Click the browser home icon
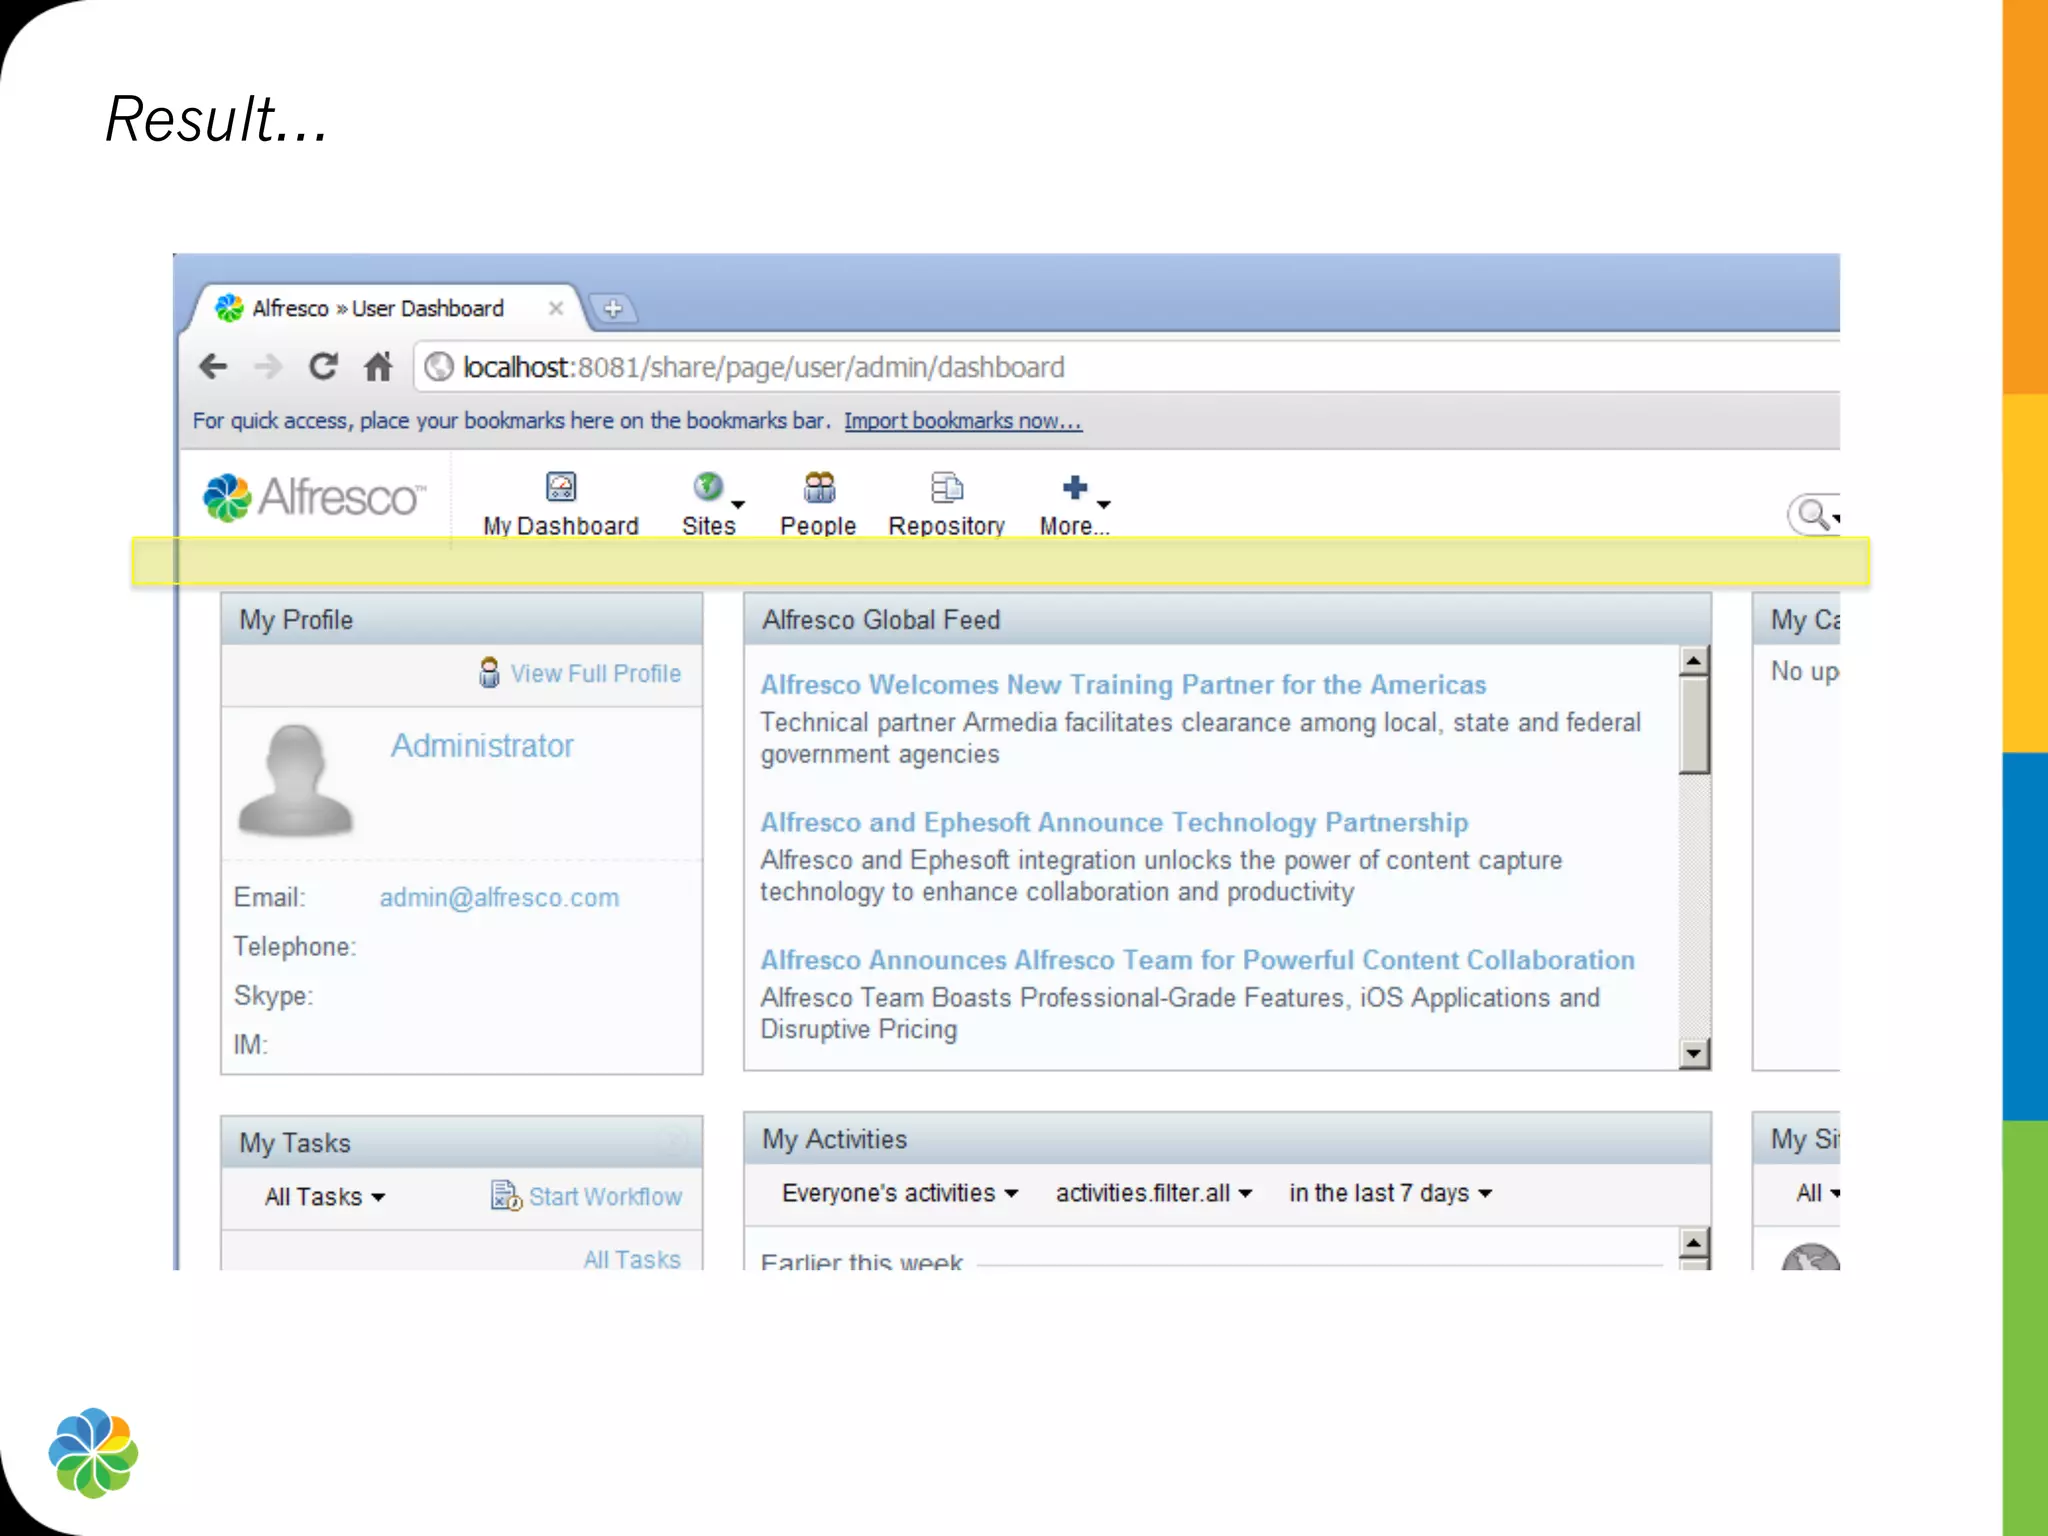The height and width of the screenshot is (1536, 2048). [x=378, y=367]
